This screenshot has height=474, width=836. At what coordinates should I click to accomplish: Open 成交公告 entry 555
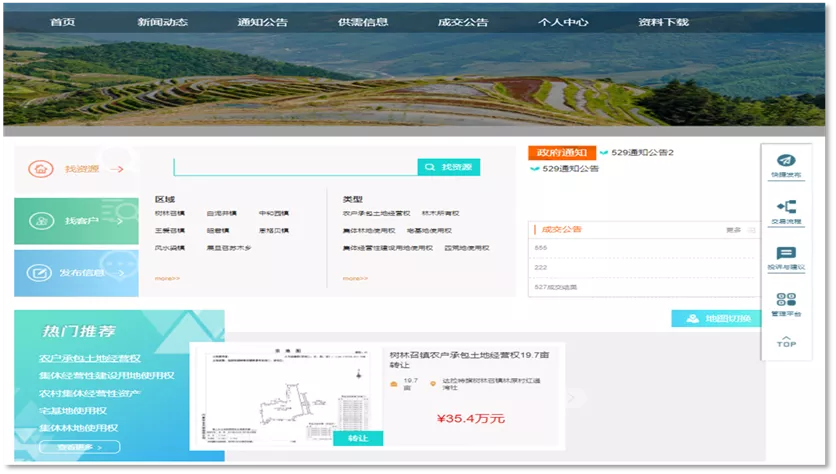click(541, 248)
